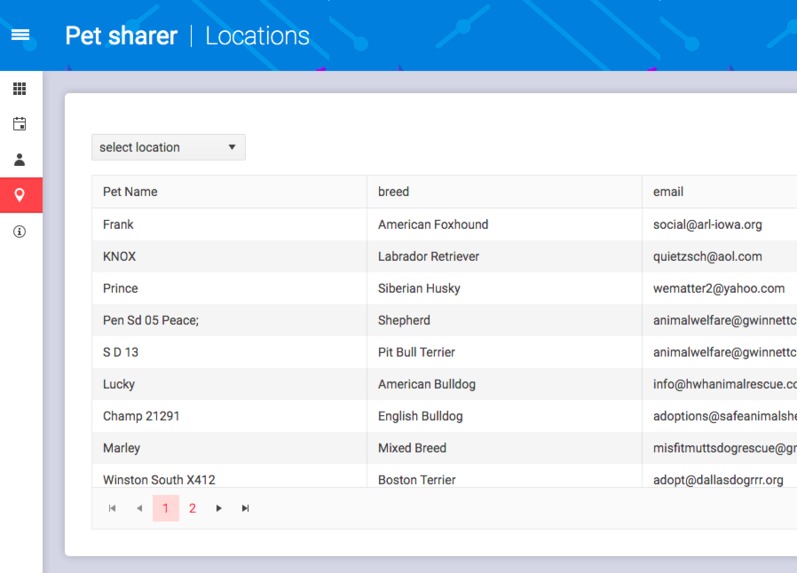Open the person profile icon in the sidebar

[x=19, y=160]
